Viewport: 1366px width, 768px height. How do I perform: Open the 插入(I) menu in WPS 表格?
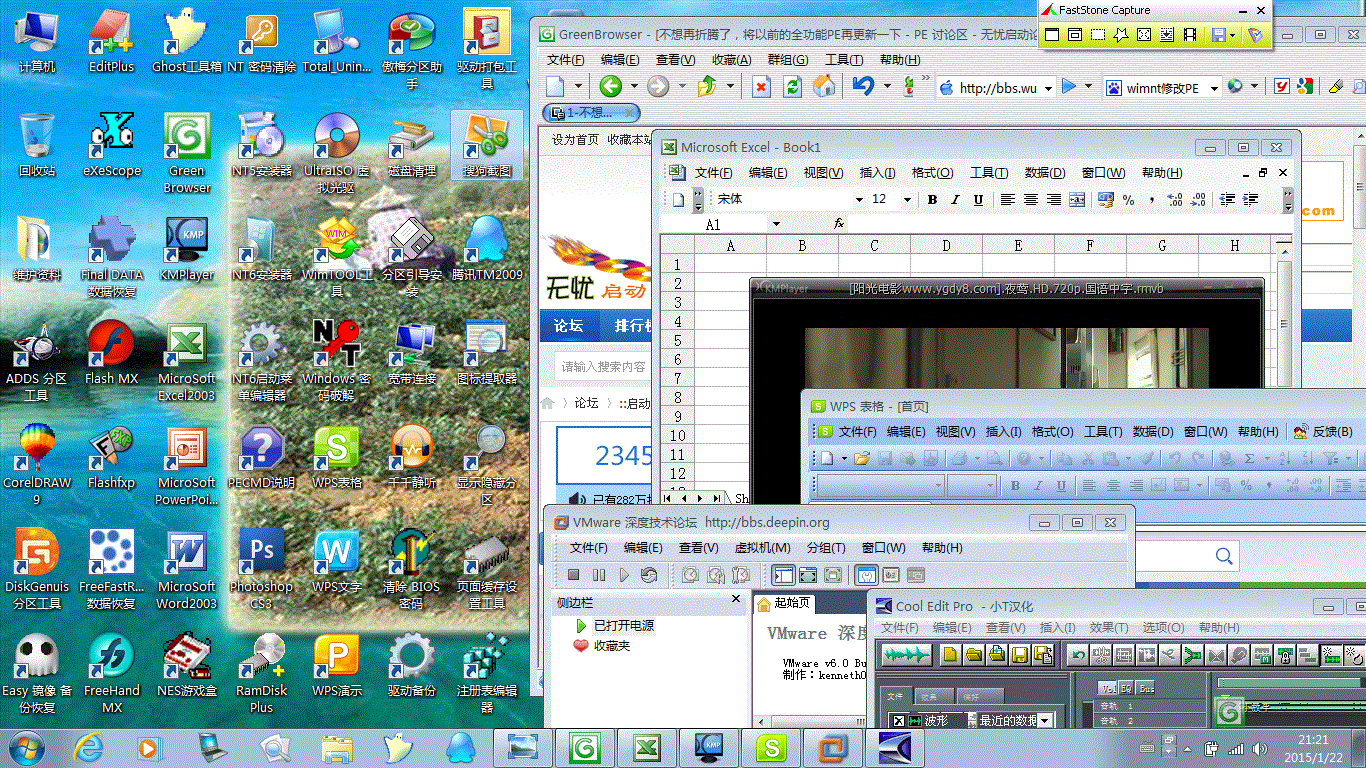pyautogui.click(x=1004, y=432)
